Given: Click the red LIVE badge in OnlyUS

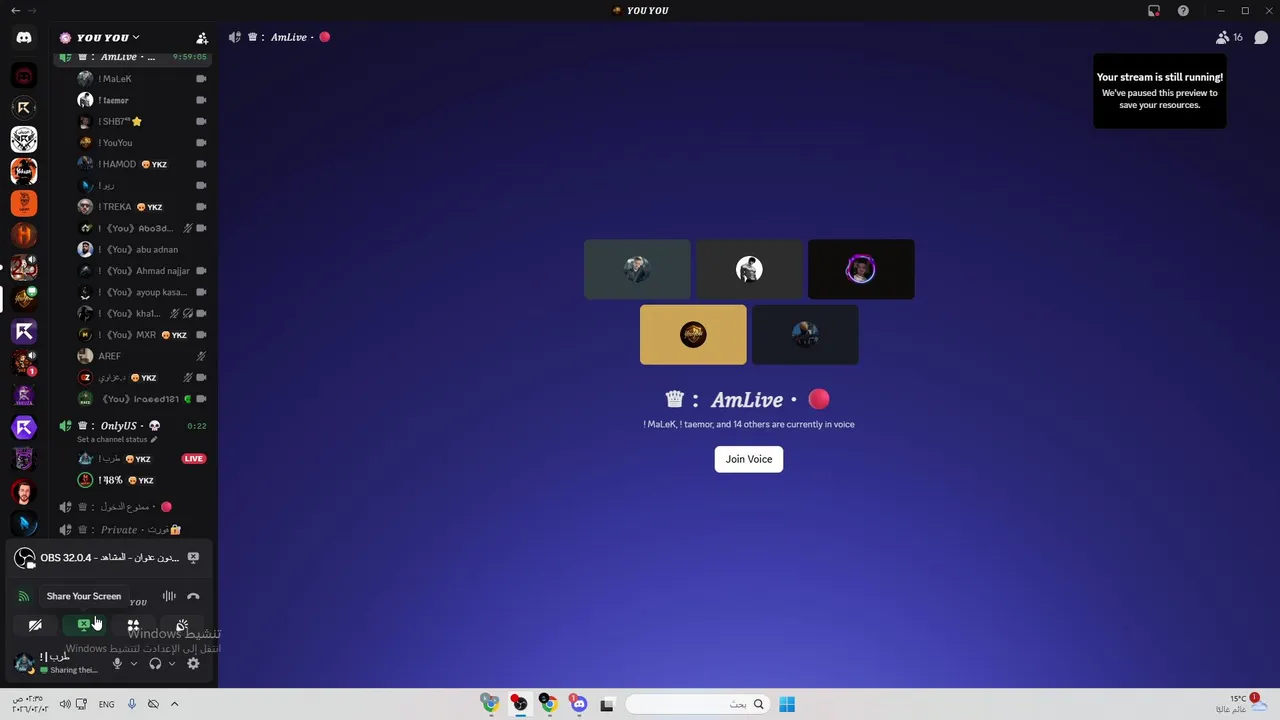Looking at the screenshot, I should pyautogui.click(x=194, y=459).
